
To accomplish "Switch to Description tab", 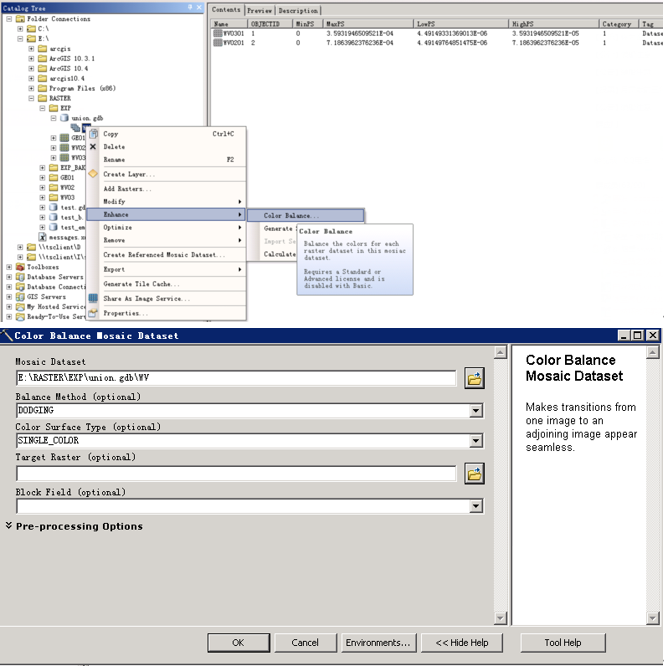I will coord(298,10).
